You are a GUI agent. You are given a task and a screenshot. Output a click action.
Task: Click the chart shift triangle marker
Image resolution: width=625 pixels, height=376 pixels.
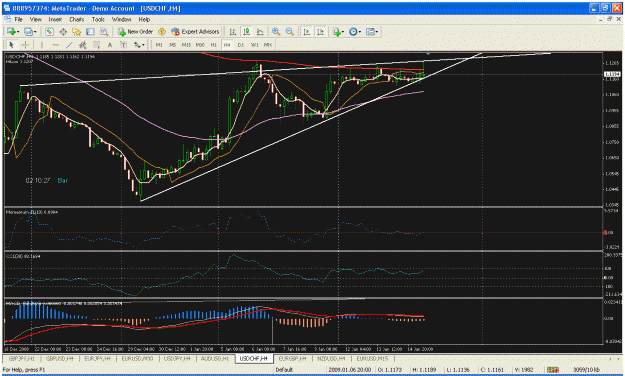[428, 53]
